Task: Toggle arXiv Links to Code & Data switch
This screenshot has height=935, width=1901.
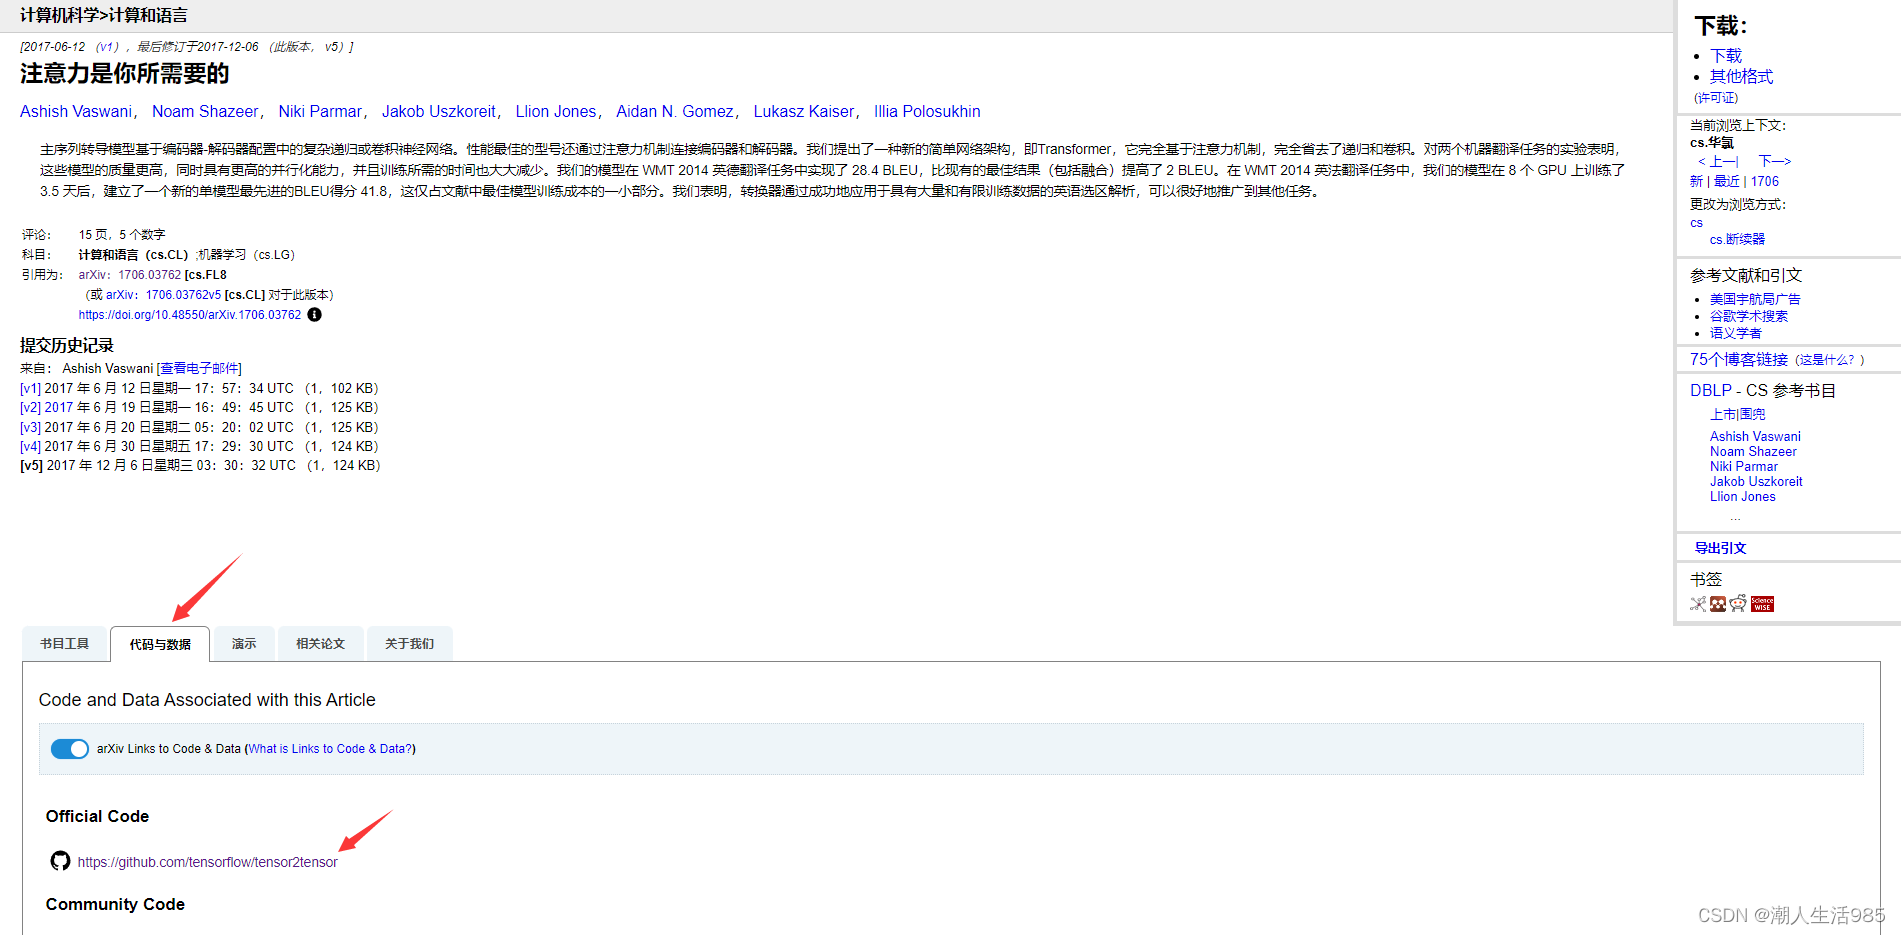Action: point(70,749)
